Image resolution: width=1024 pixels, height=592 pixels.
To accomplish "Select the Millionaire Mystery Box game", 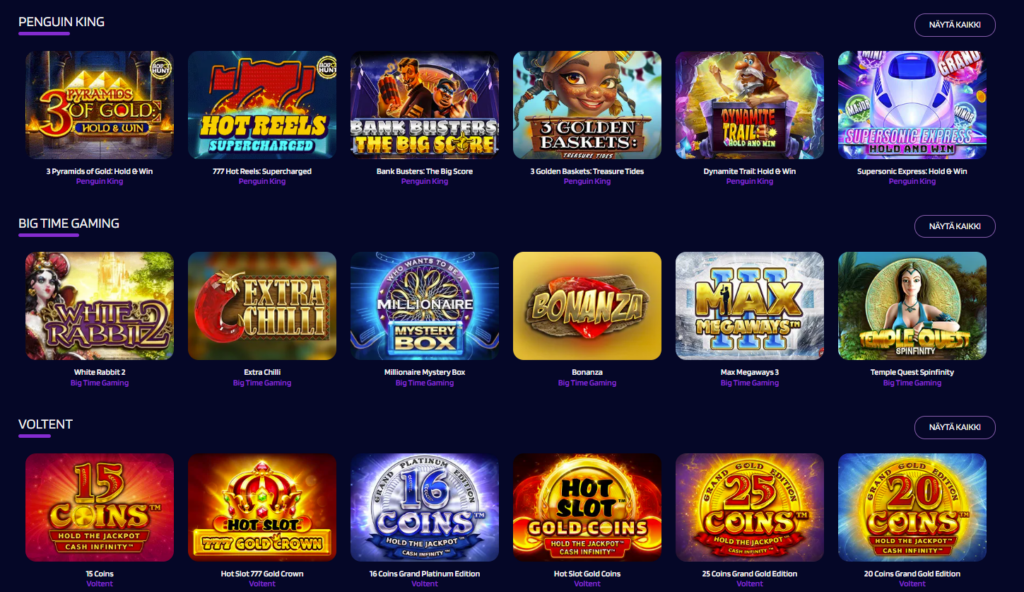I will tap(424, 306).
